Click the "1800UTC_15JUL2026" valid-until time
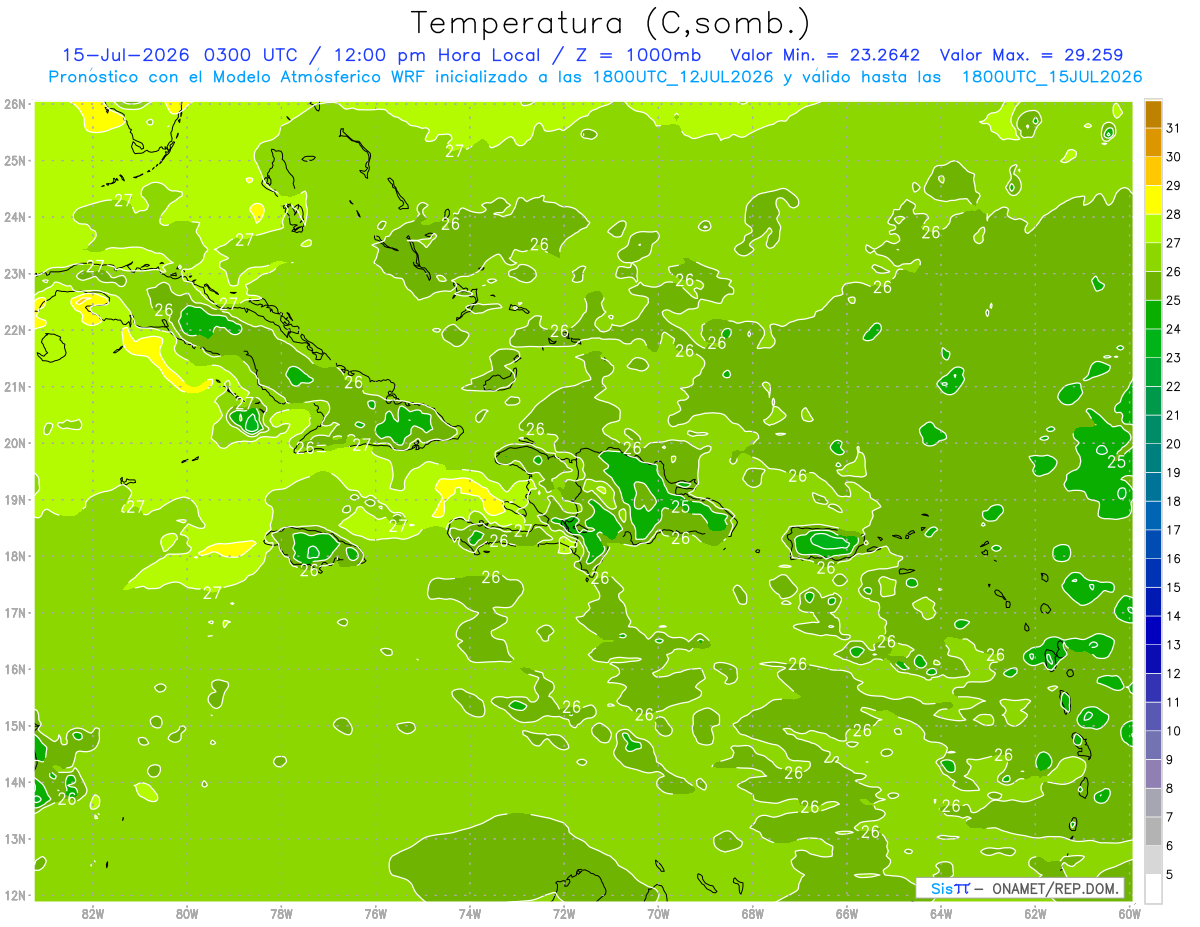The image size is (1200, 927). point(1051,77)
